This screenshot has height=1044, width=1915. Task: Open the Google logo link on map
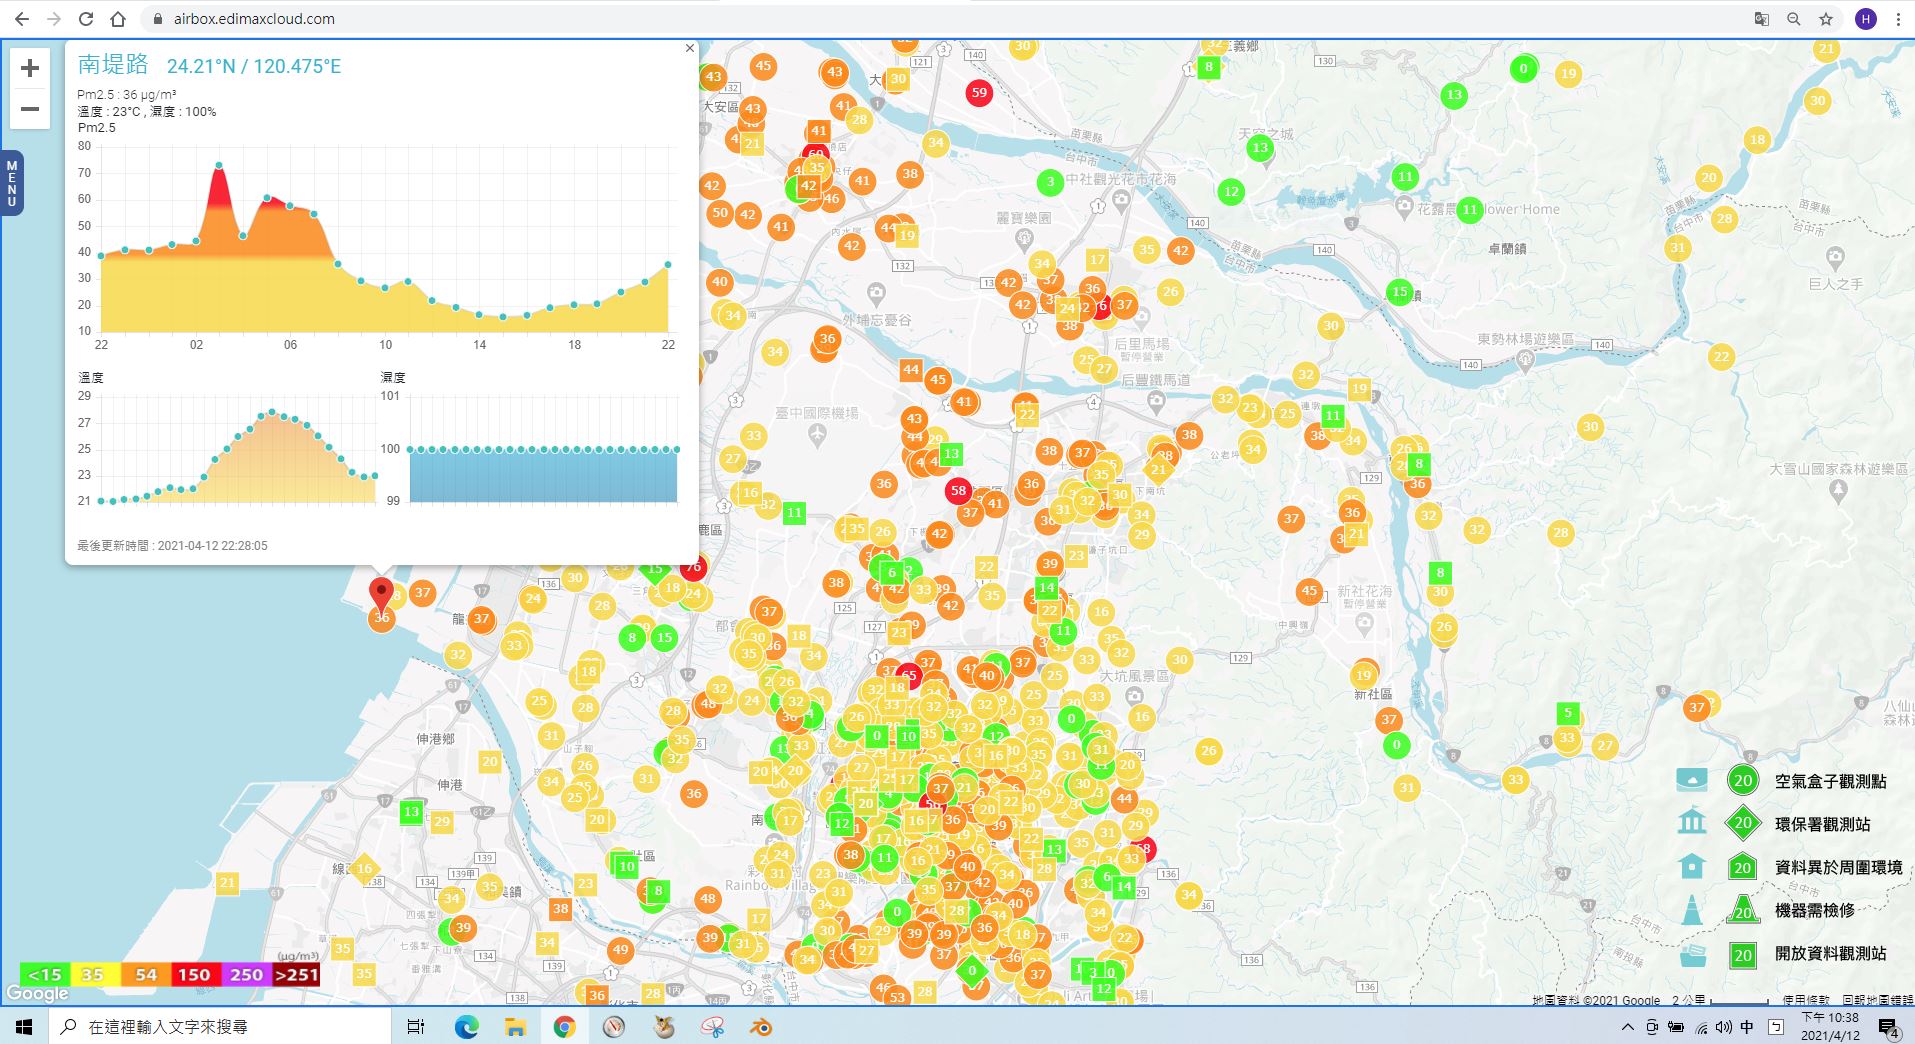(38, 993)
